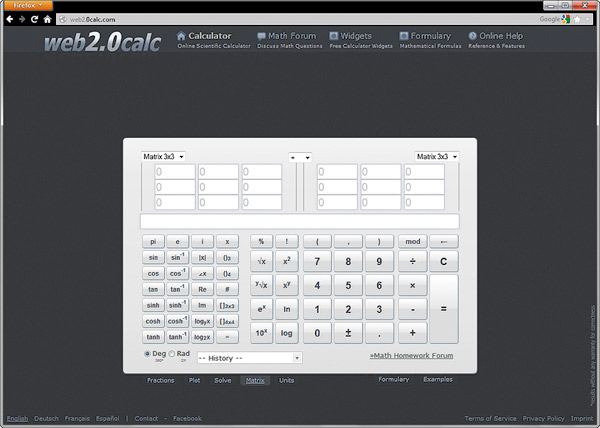Open the Math Homework Forum link
This screenshot has height=428, width=600.
pos(411,355)
